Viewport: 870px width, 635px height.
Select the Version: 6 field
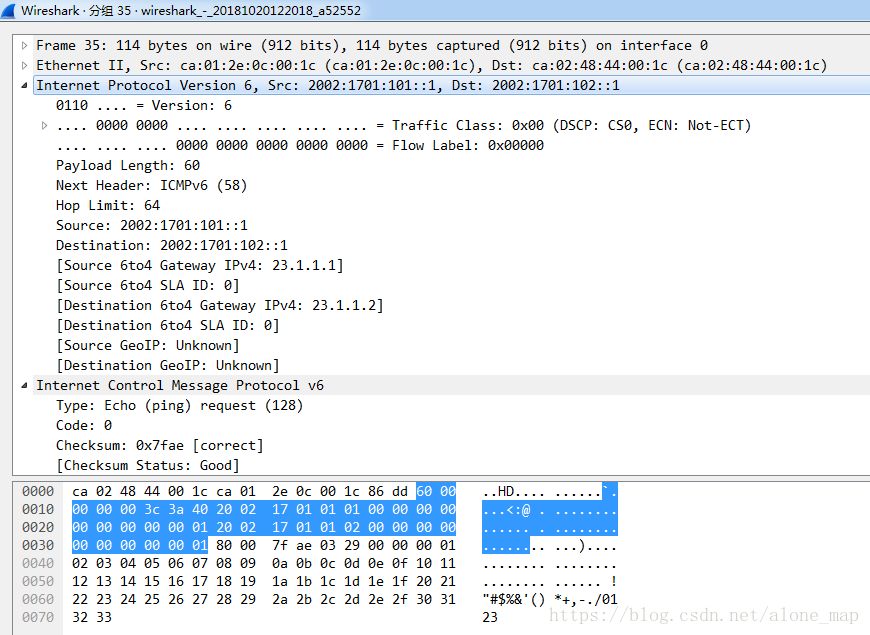(144, 105)
